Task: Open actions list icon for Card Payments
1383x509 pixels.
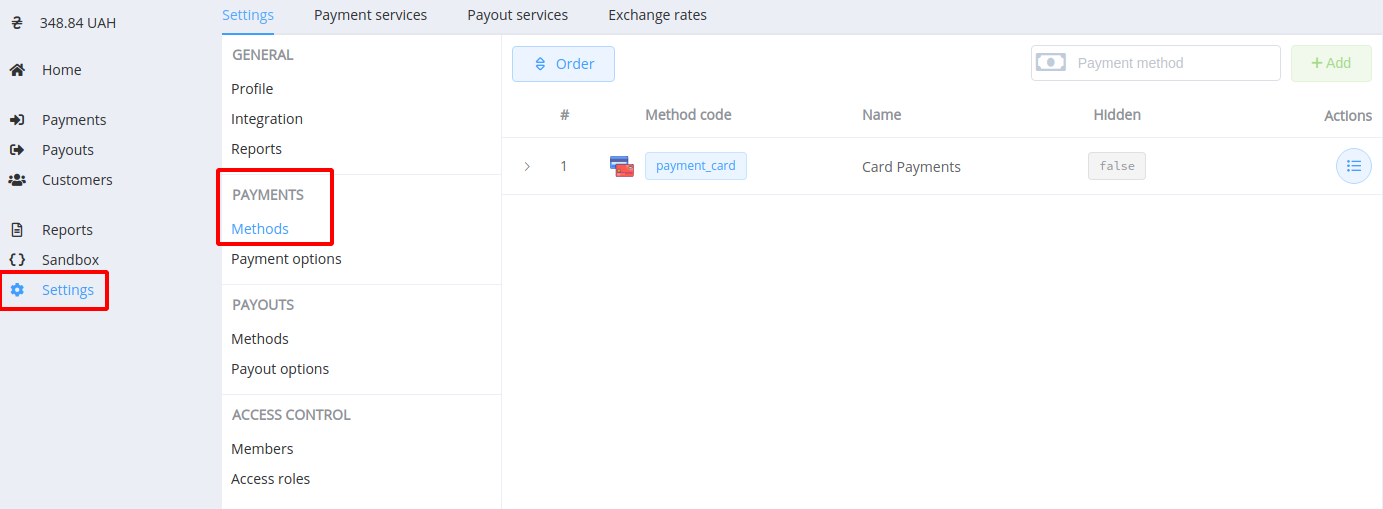Action: pos(1353,166)
